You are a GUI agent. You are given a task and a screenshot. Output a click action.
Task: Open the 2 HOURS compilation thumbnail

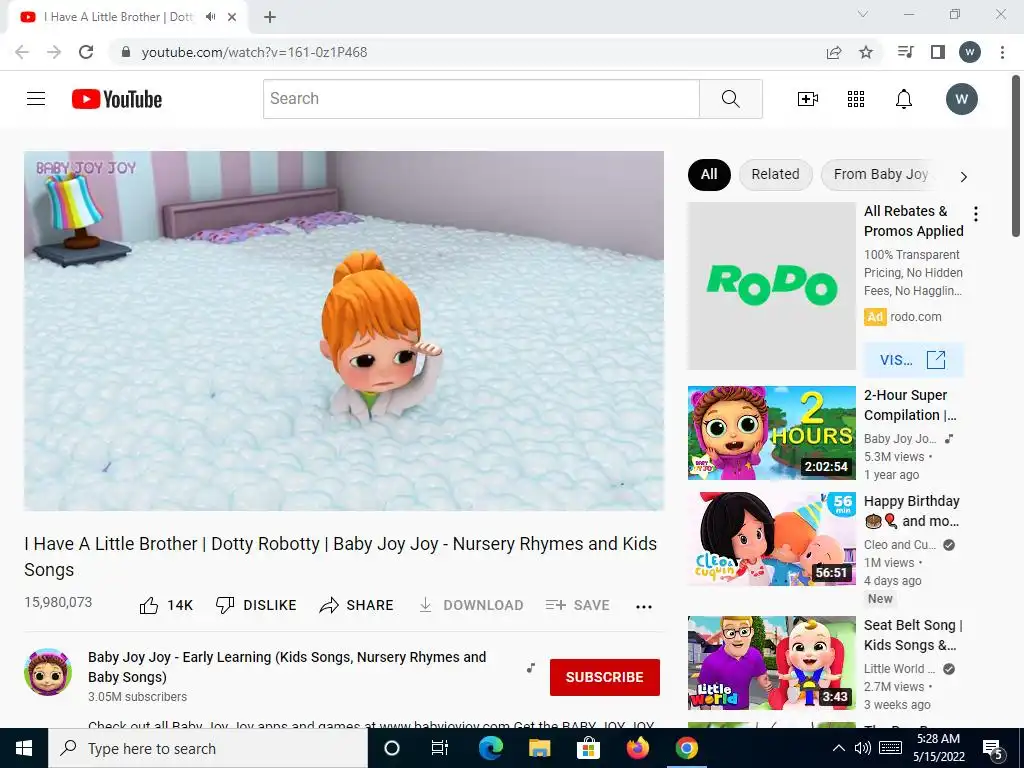[771, 433]
